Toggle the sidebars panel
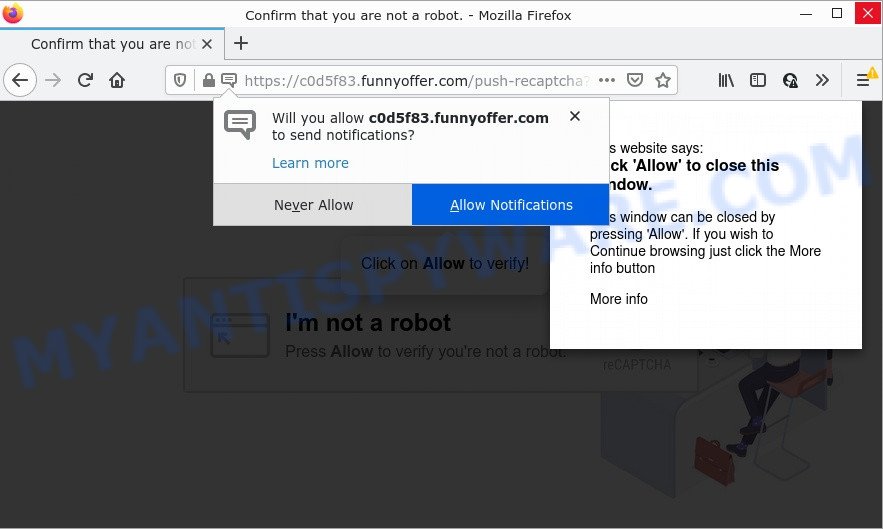This screenshot has height=529, width=883. pos(758,81)
